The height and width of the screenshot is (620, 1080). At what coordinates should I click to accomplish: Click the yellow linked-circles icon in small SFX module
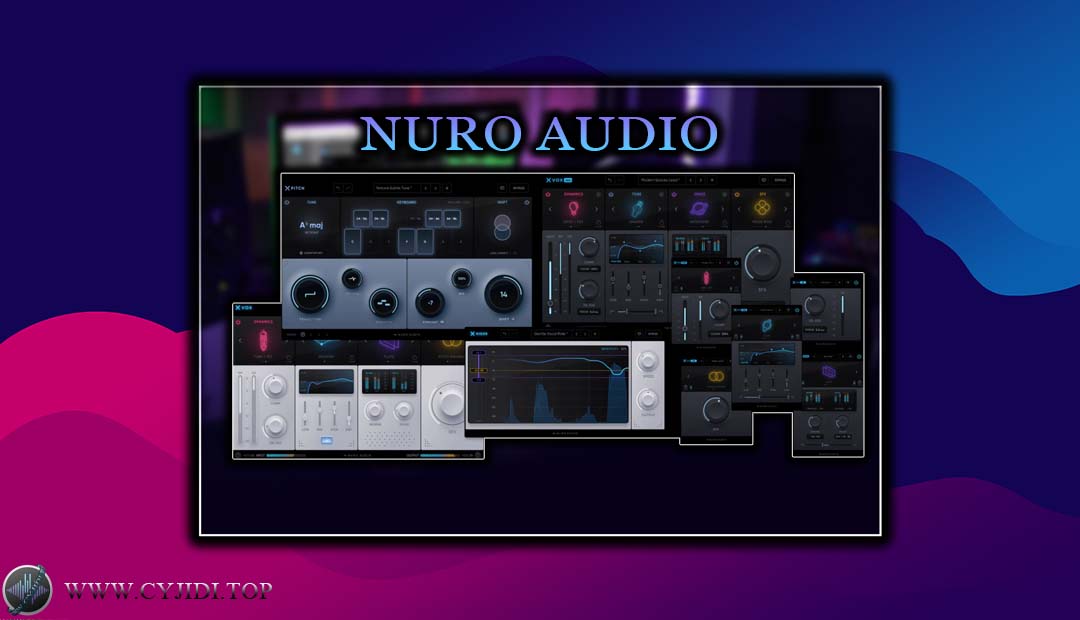[x=716, y=376]
